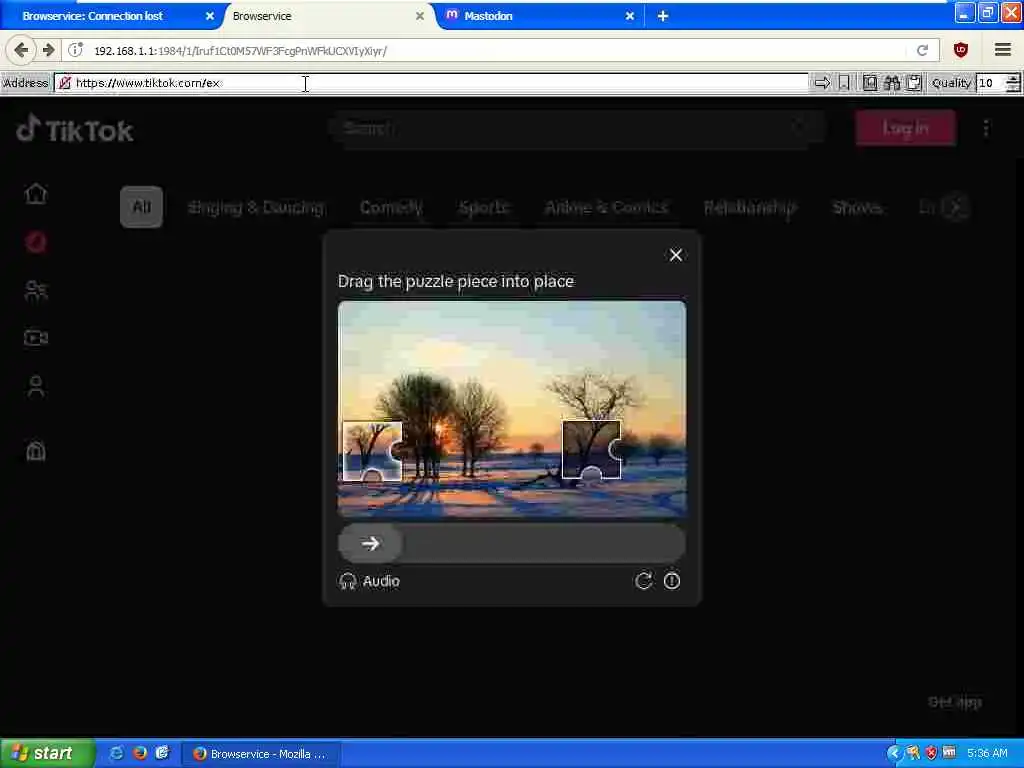Click the Browservice open bookmarks book icon
The image size is (1024, 768).
point(869,83)
